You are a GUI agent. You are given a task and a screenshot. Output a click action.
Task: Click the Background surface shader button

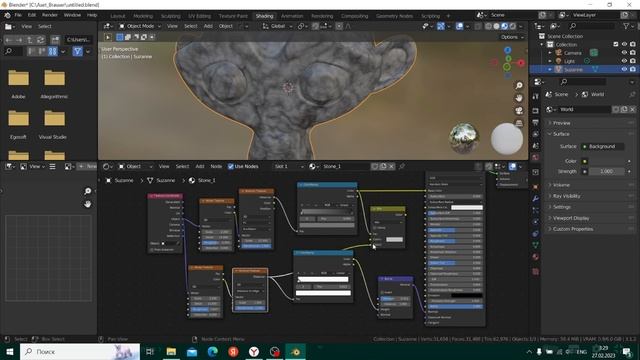click(x=602, y=146)
